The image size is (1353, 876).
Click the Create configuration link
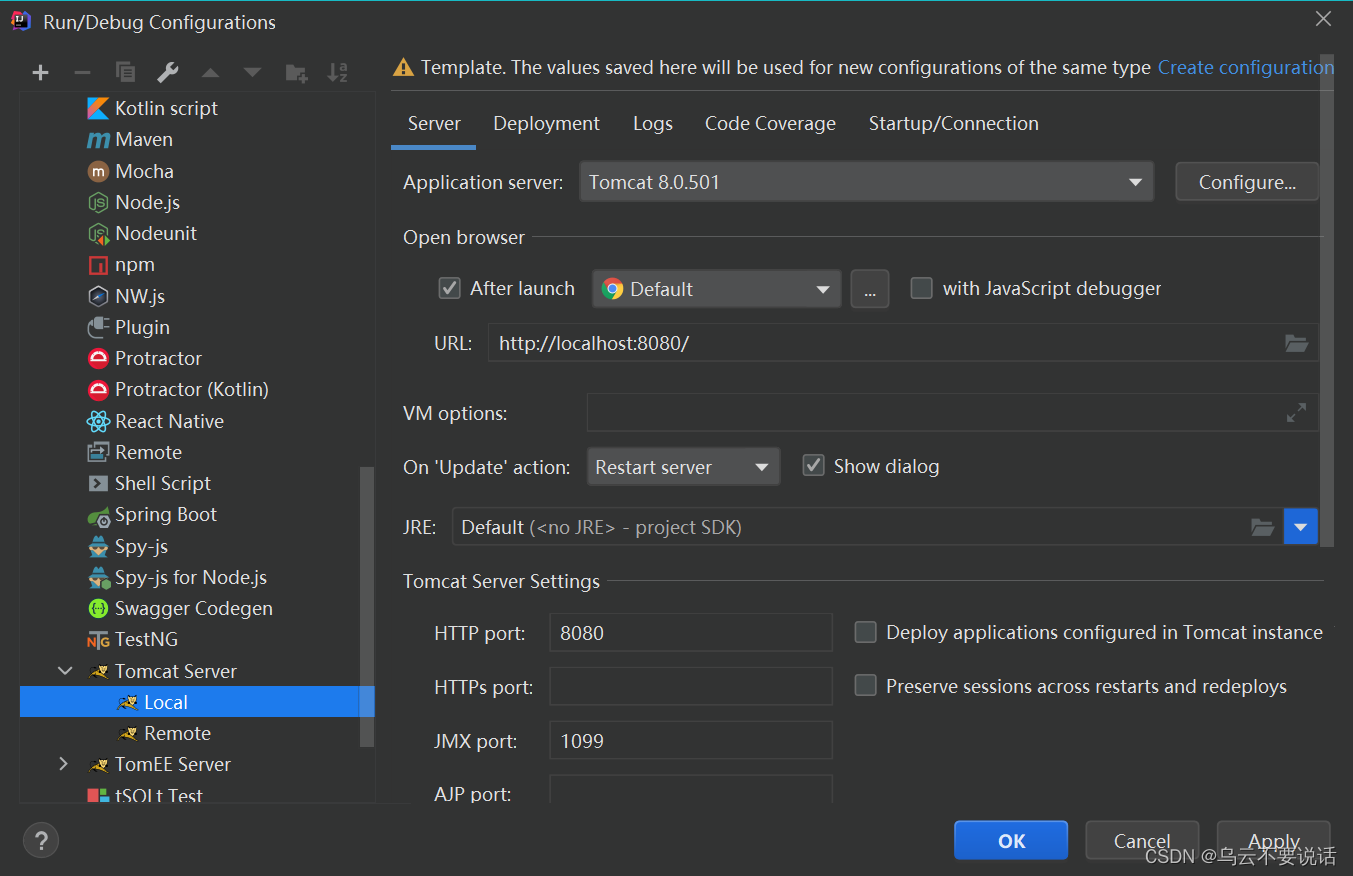click(1245, 67)
